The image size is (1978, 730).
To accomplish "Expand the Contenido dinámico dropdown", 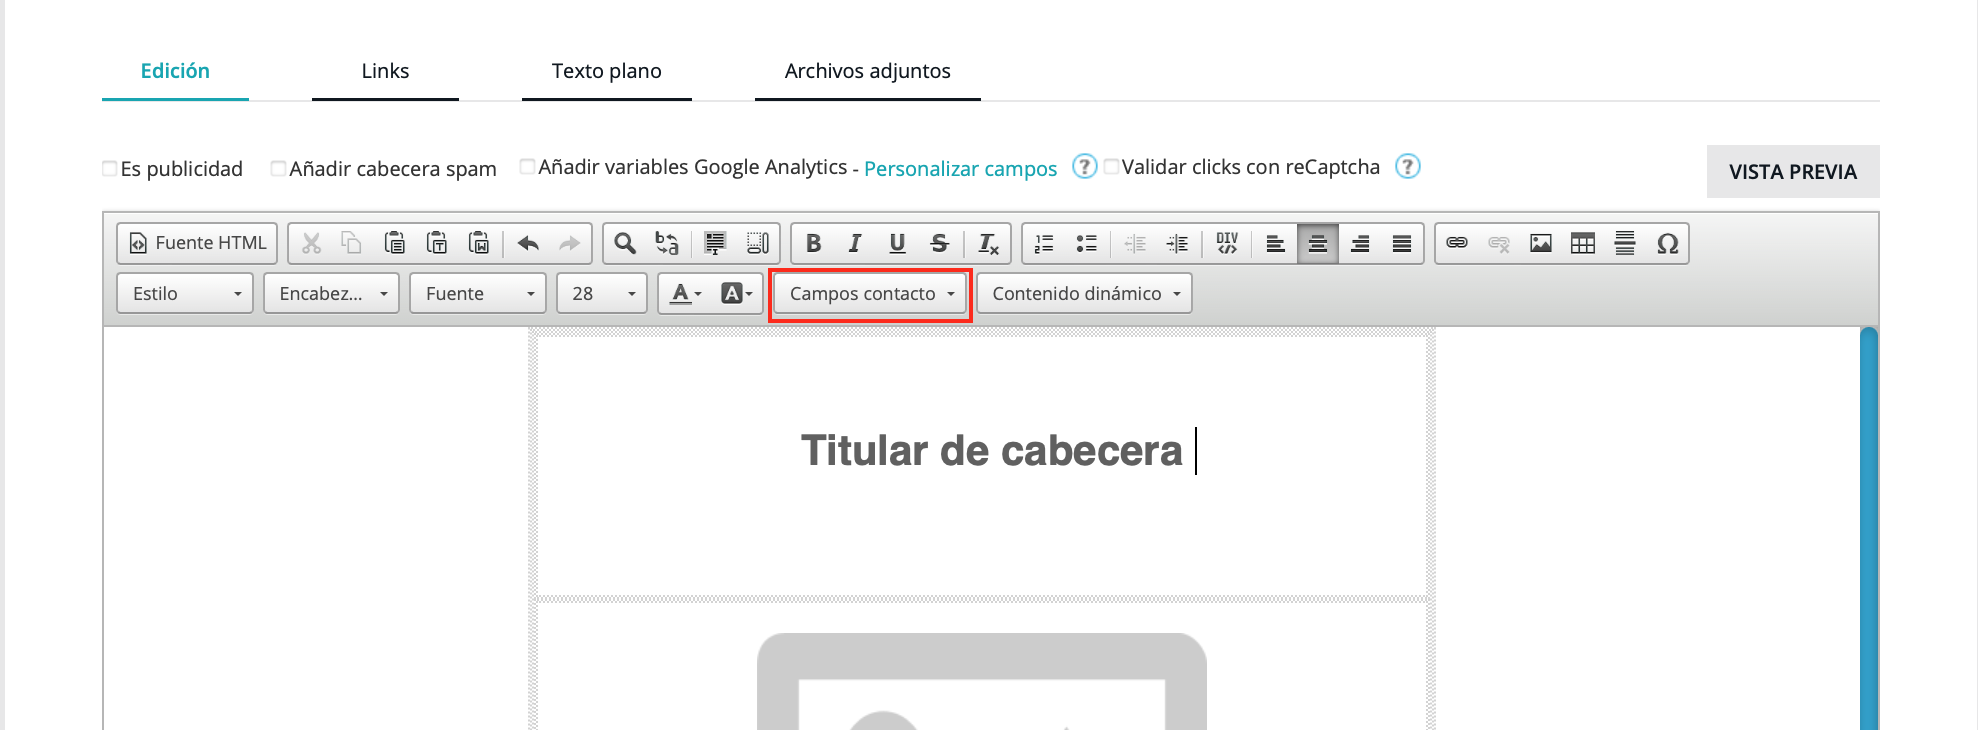I will click(1084, 294).
